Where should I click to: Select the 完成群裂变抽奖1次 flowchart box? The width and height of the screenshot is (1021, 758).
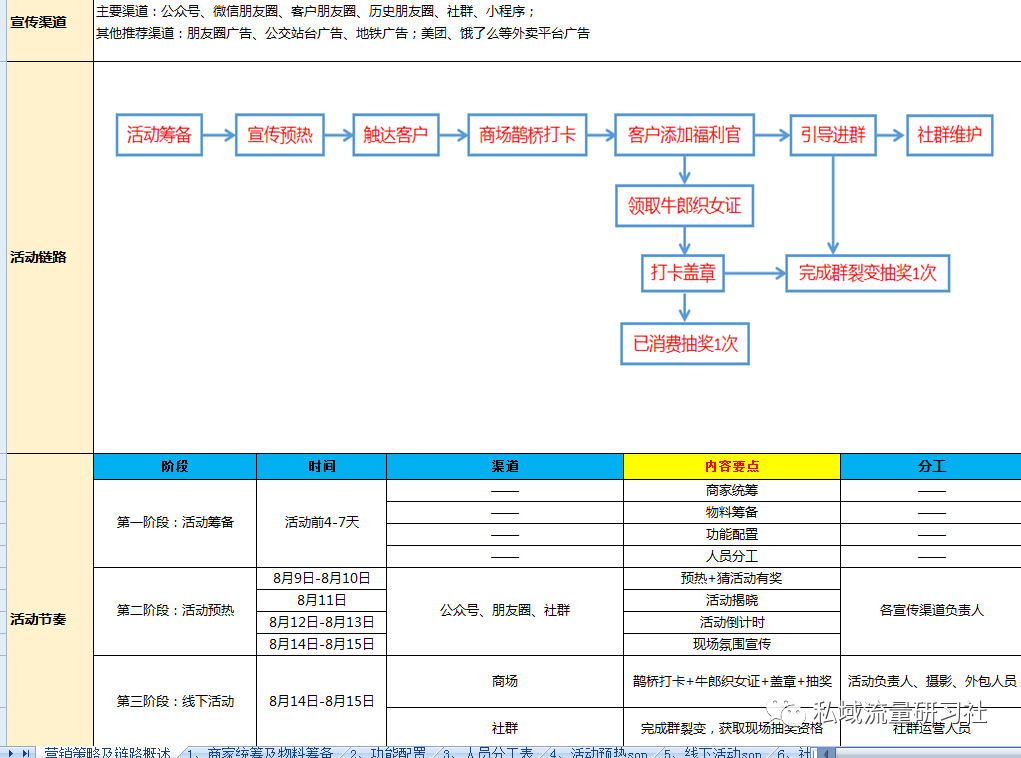tap(867, 273)
